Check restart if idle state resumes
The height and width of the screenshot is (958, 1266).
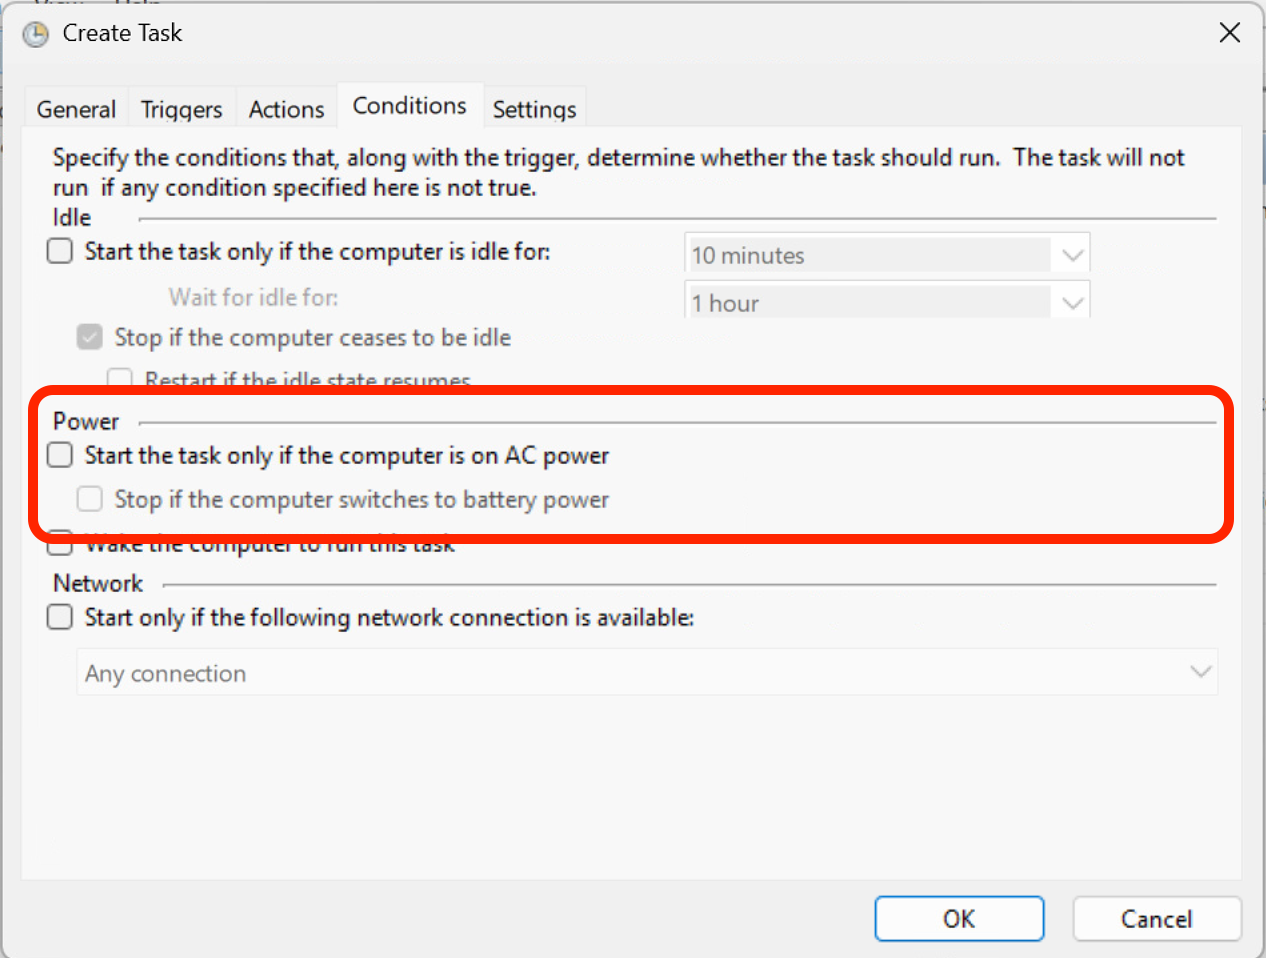point(120,379)
